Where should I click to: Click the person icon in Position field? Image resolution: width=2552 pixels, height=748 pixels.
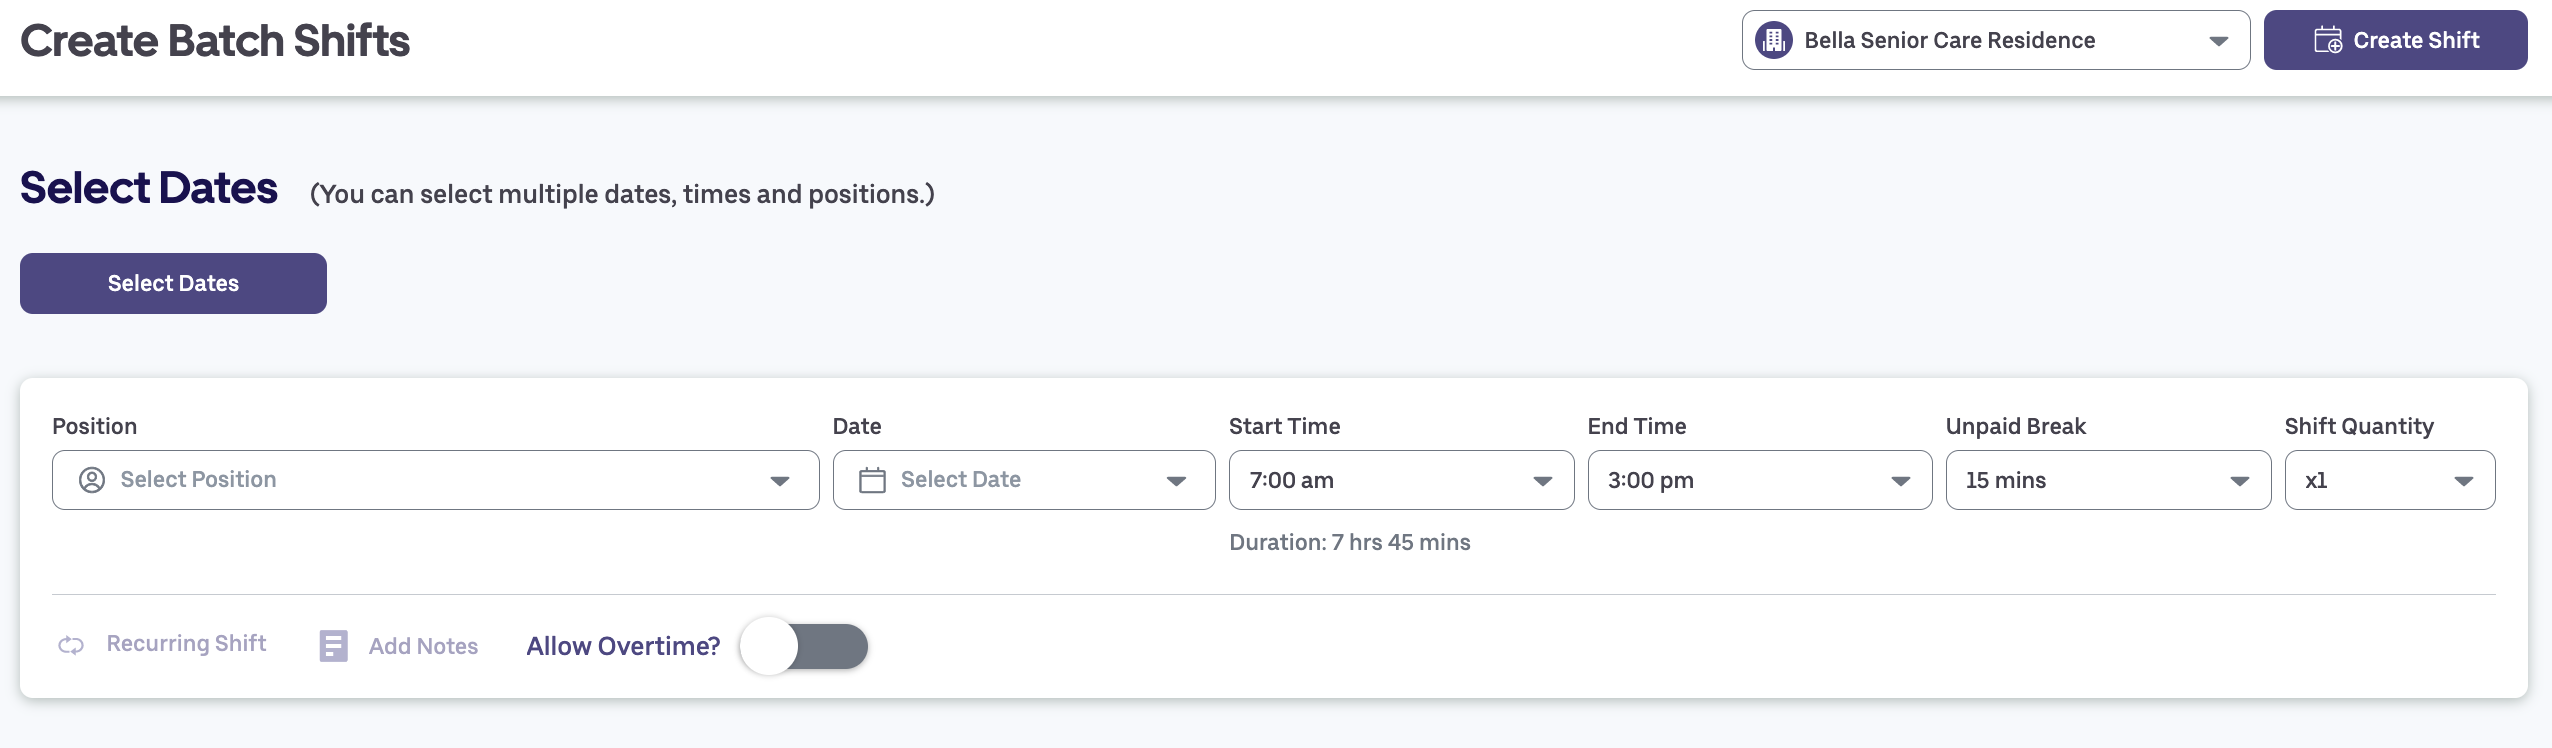coord(92,480)
